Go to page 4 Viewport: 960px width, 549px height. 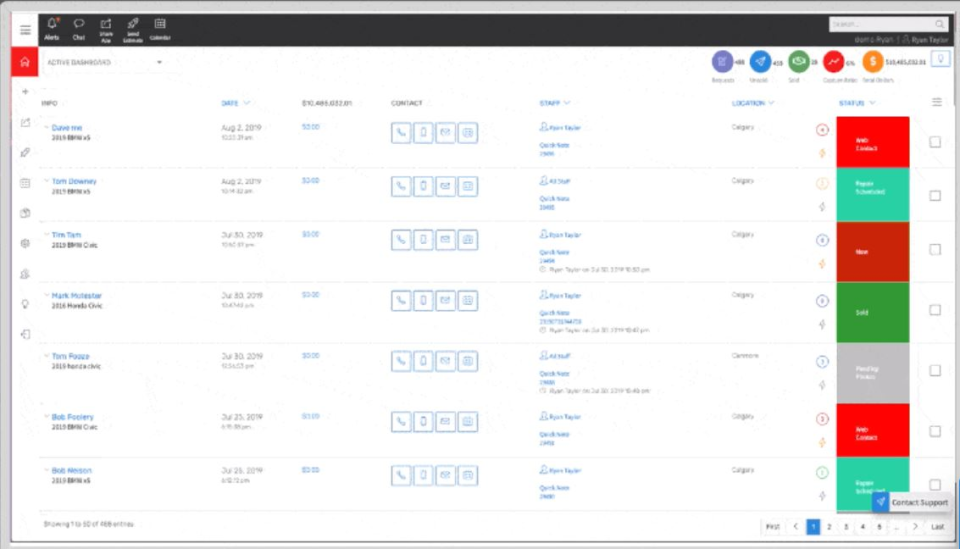pyautogui.click(x=863, y=526)
